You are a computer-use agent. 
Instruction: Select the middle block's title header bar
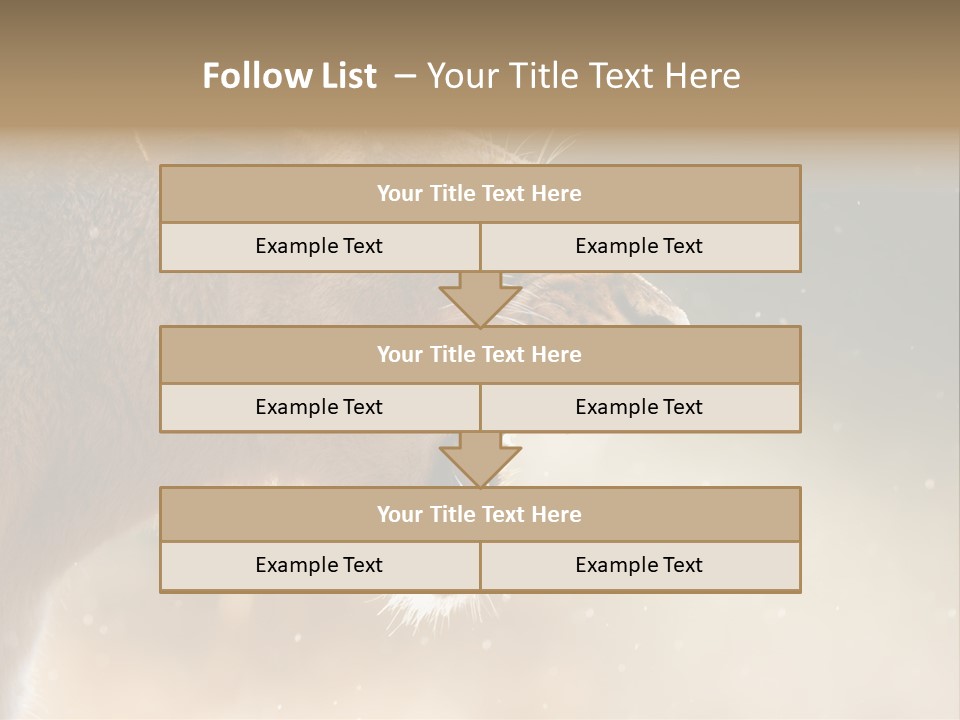point(480,355)
